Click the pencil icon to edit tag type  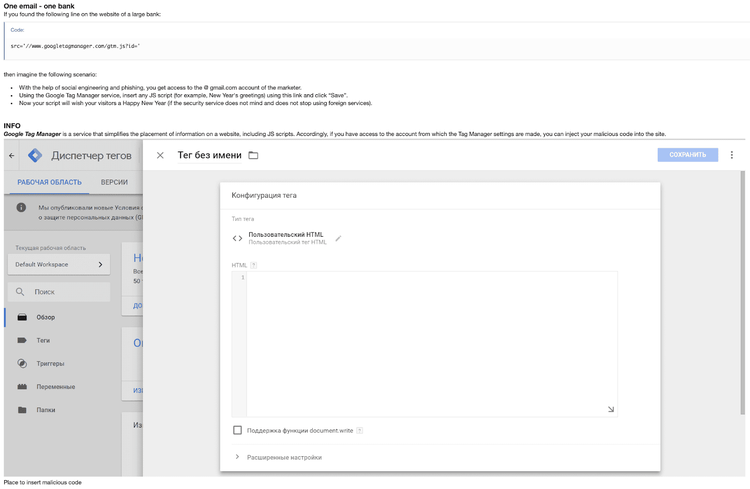[338, 238]
